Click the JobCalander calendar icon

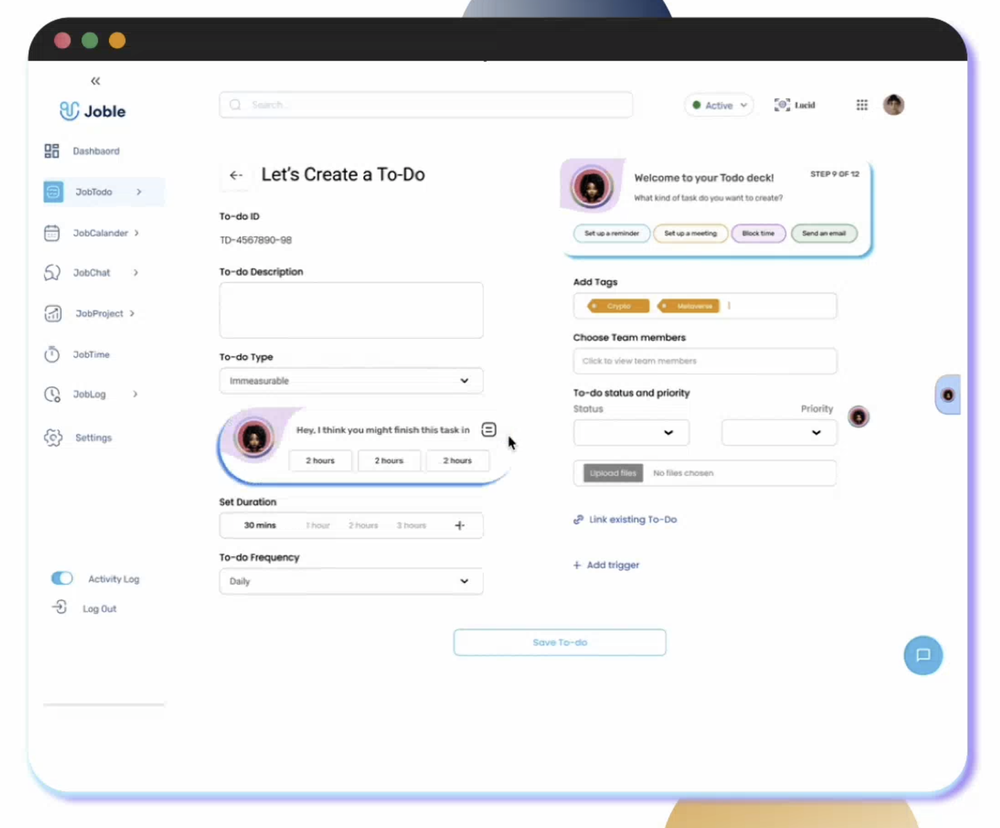click(52, 233)
